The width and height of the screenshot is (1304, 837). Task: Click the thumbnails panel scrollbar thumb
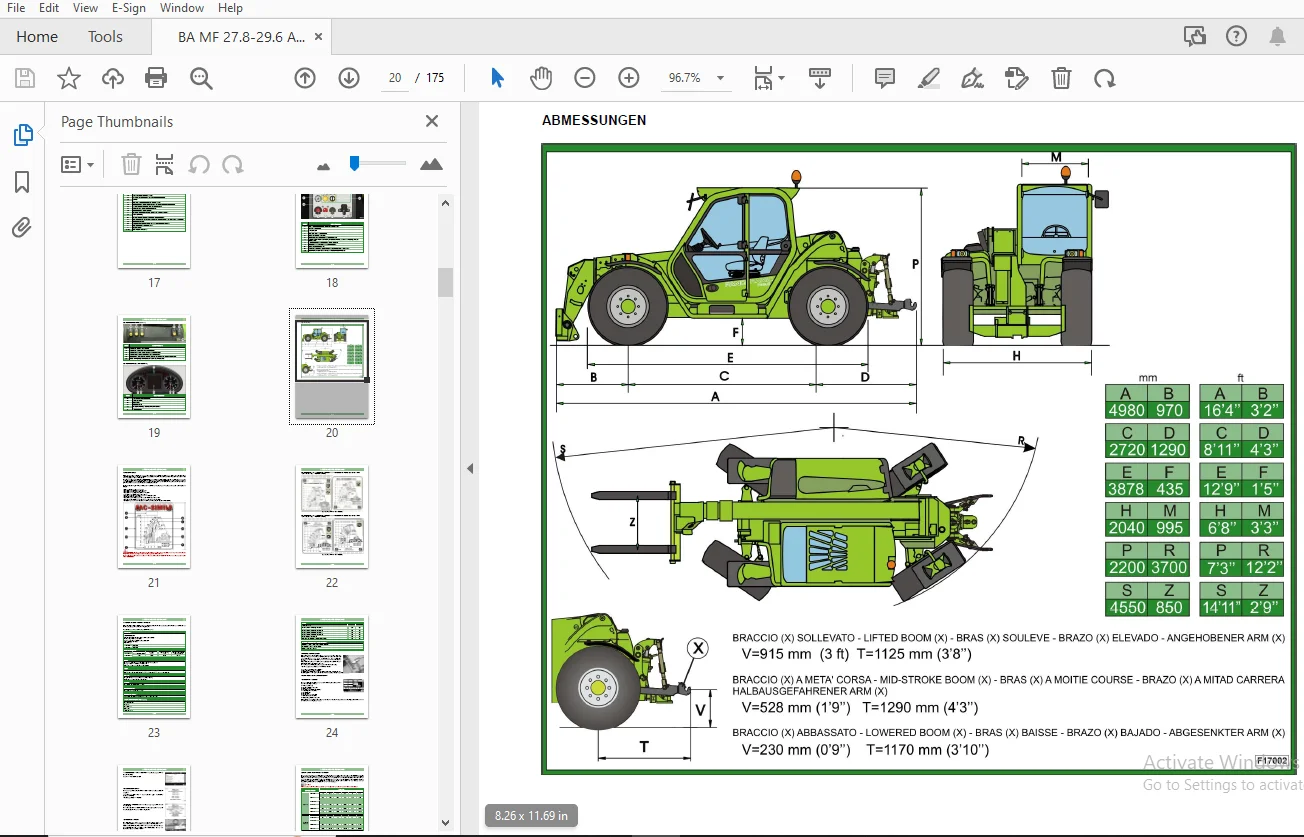click(x=445, y=282)
